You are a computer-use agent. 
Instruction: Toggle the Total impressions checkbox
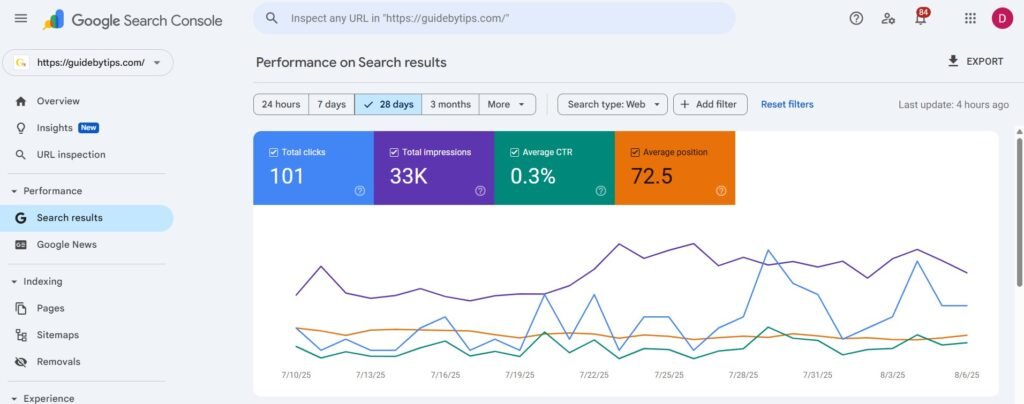coord(394,153)
